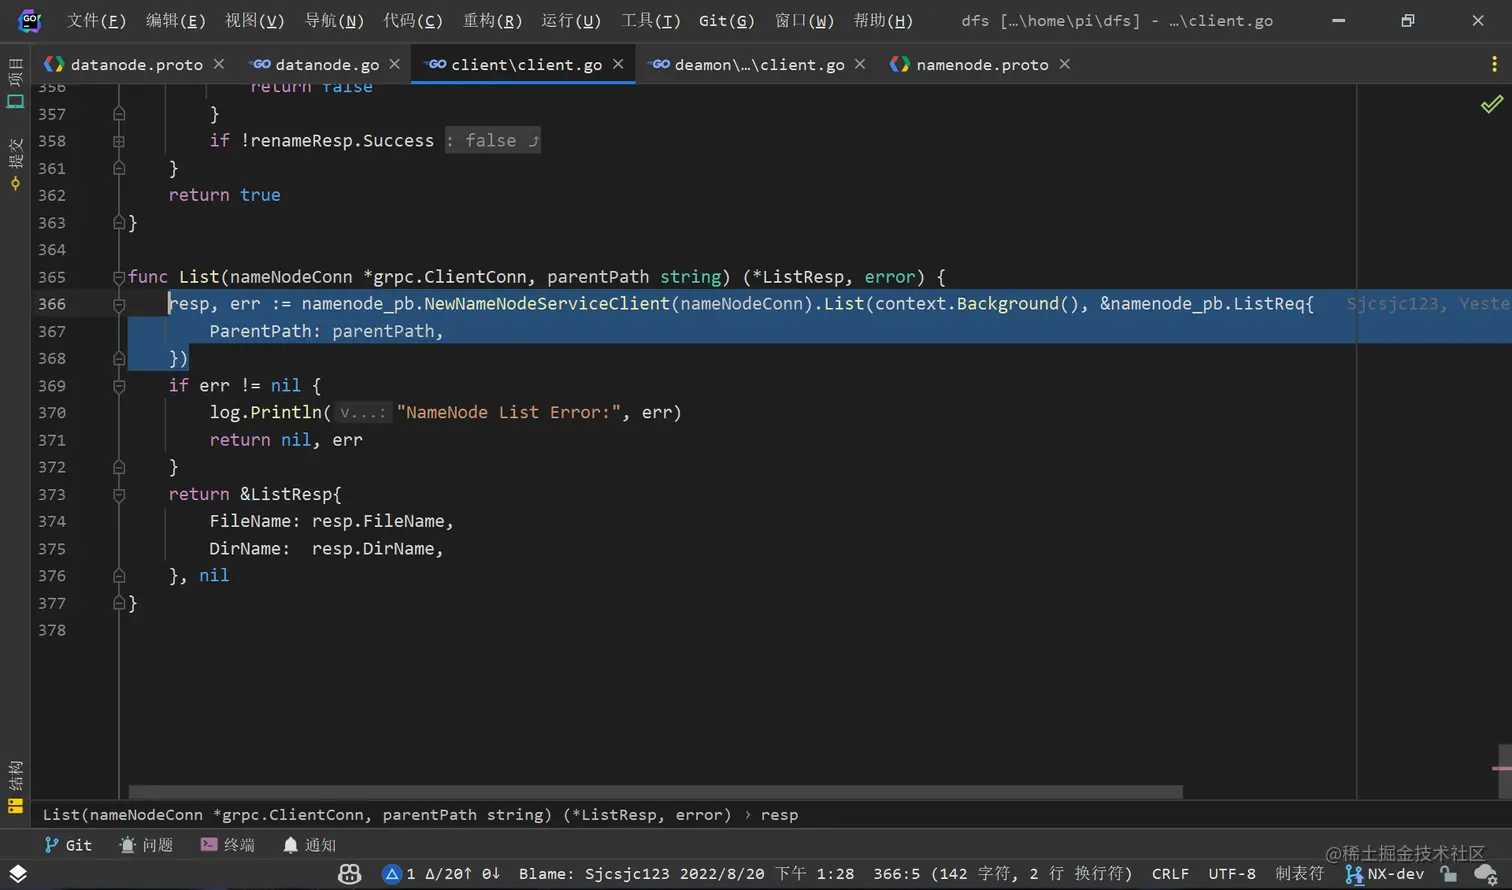Collapse the fold marker on line 366
This screenshot has width=1512, height=890.
[x=119, y=304]
